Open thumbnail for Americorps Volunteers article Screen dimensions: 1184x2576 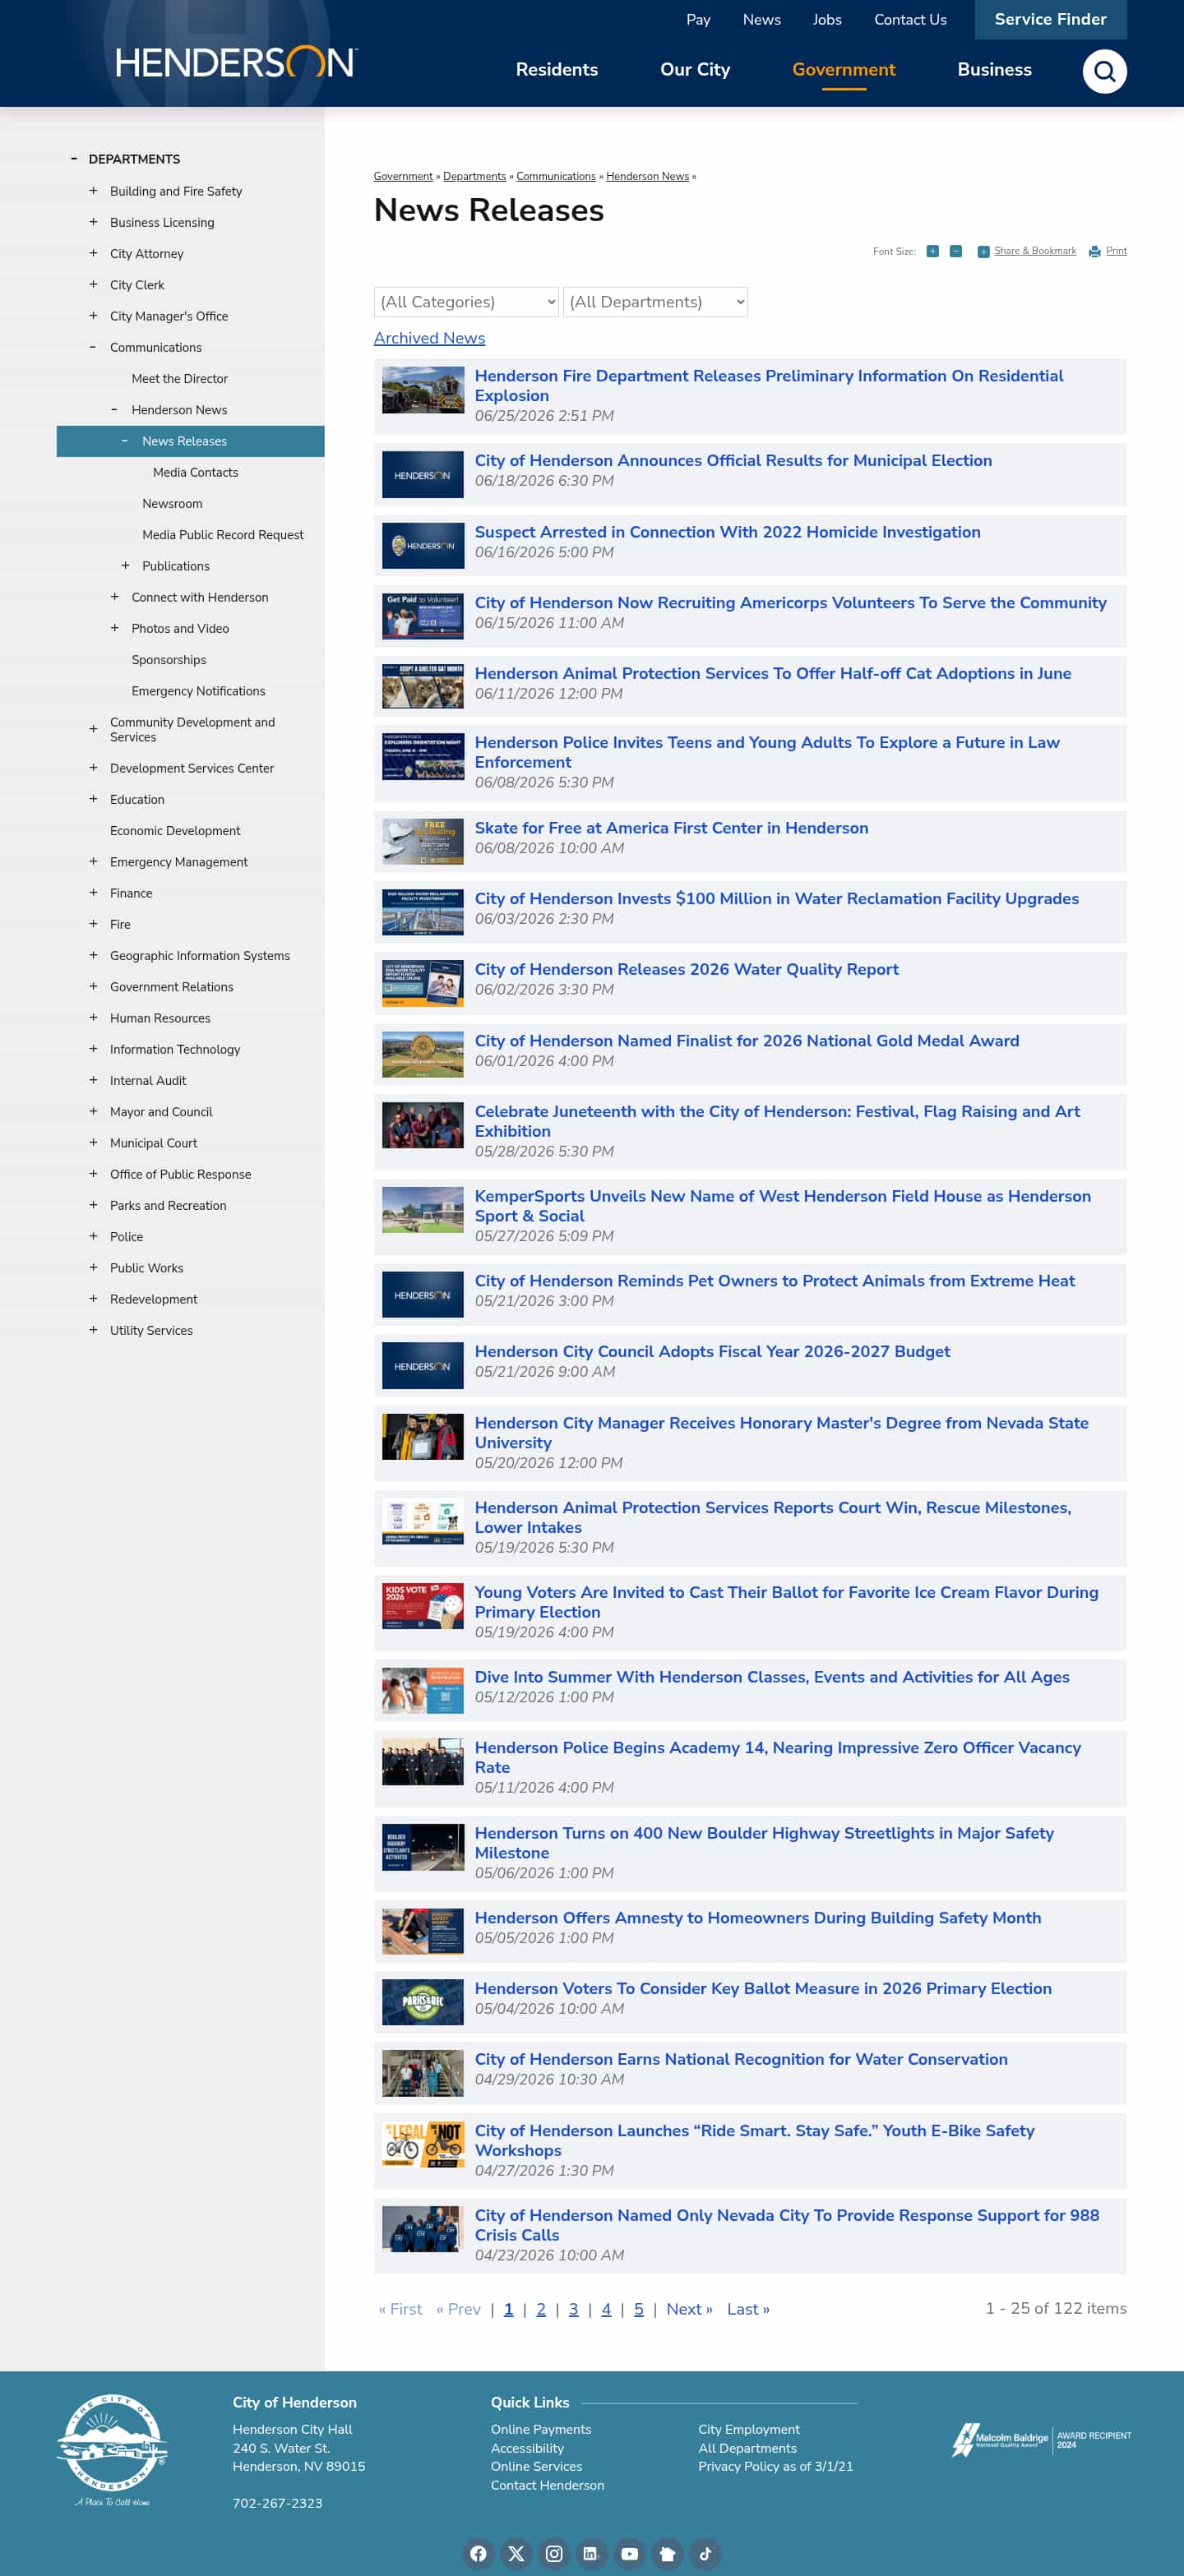[x=423, y=616]
